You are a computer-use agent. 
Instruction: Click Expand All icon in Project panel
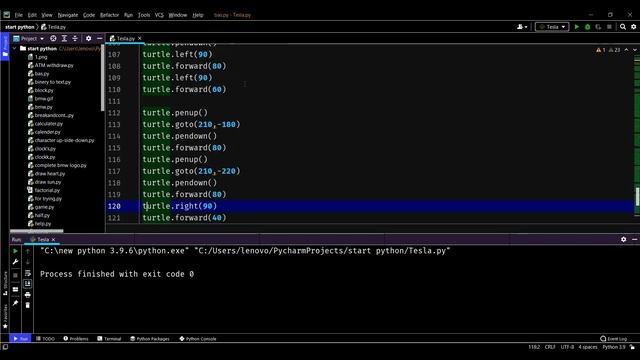[x=64, y=38]
